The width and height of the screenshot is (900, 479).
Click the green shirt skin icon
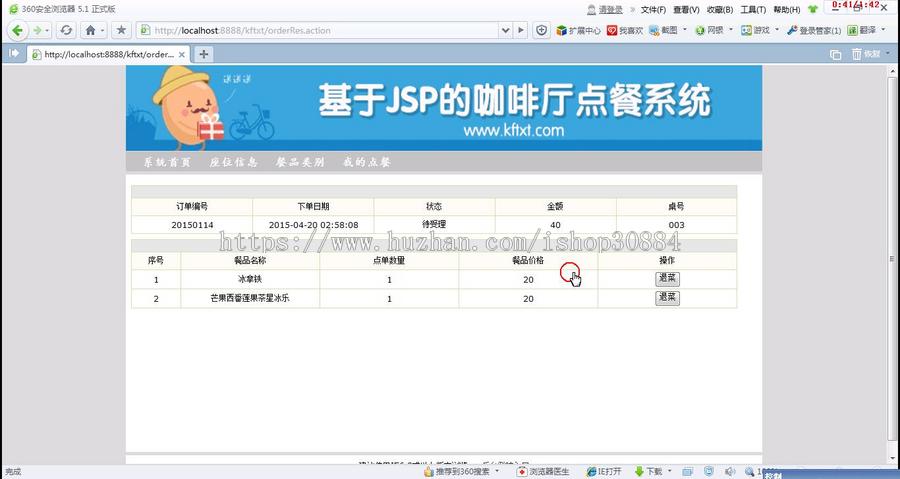point(813,9)
